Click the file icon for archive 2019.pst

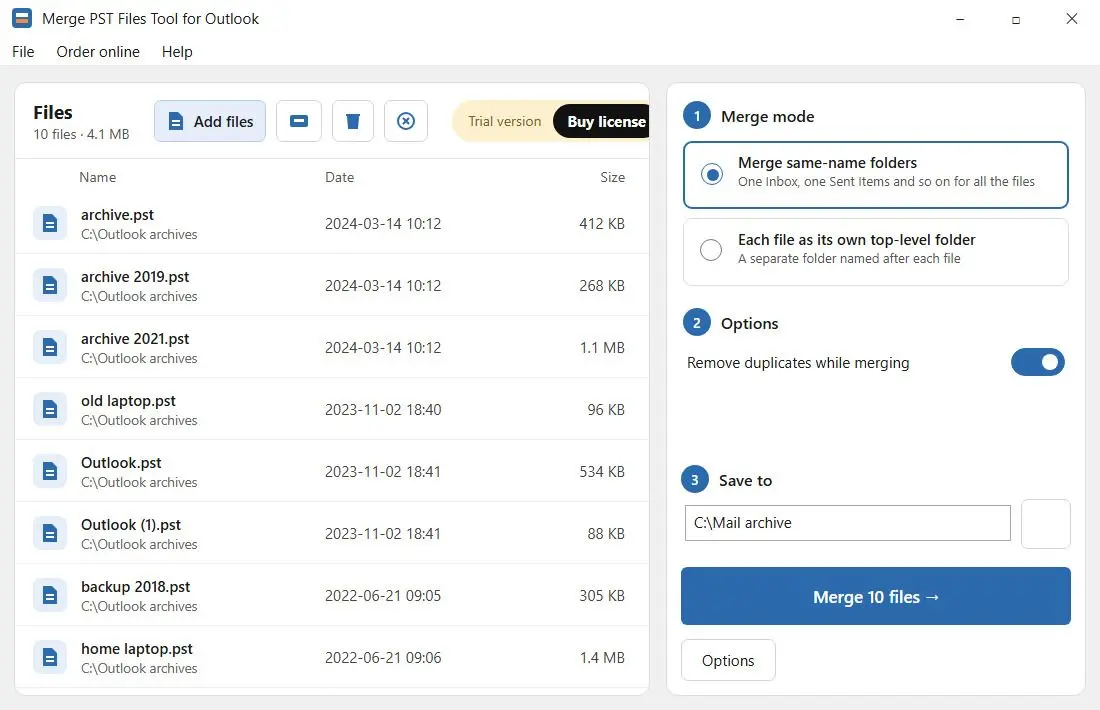point(50,286)
